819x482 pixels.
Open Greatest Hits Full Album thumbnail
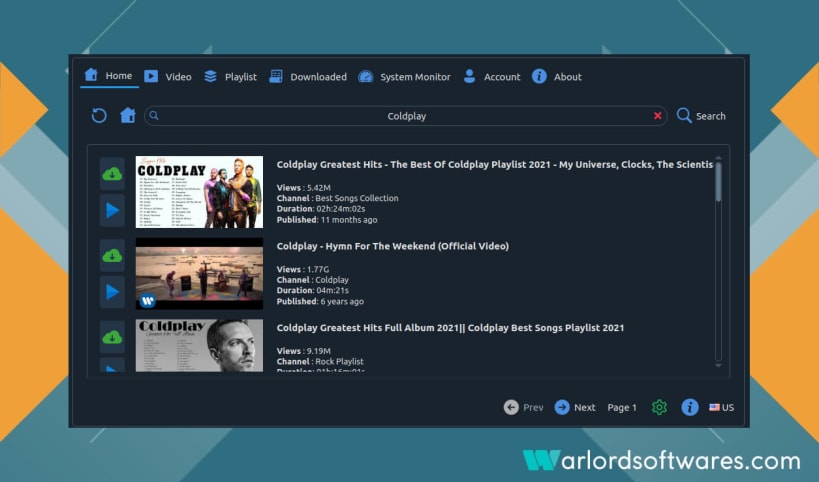(x=200, y=345)
